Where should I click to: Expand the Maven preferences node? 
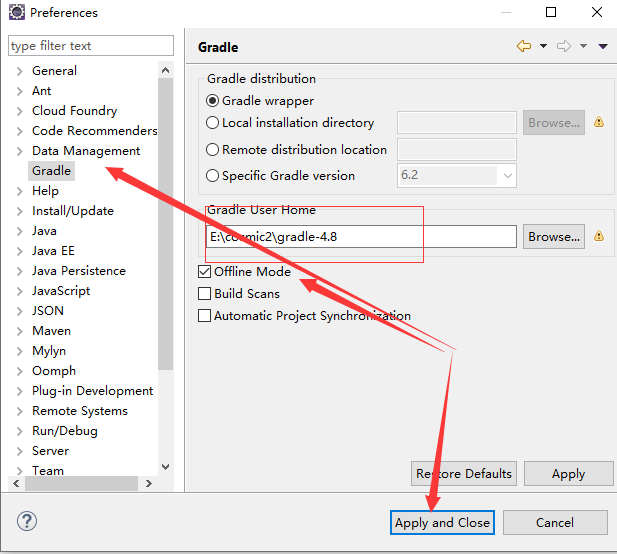(x=19, y=331)
